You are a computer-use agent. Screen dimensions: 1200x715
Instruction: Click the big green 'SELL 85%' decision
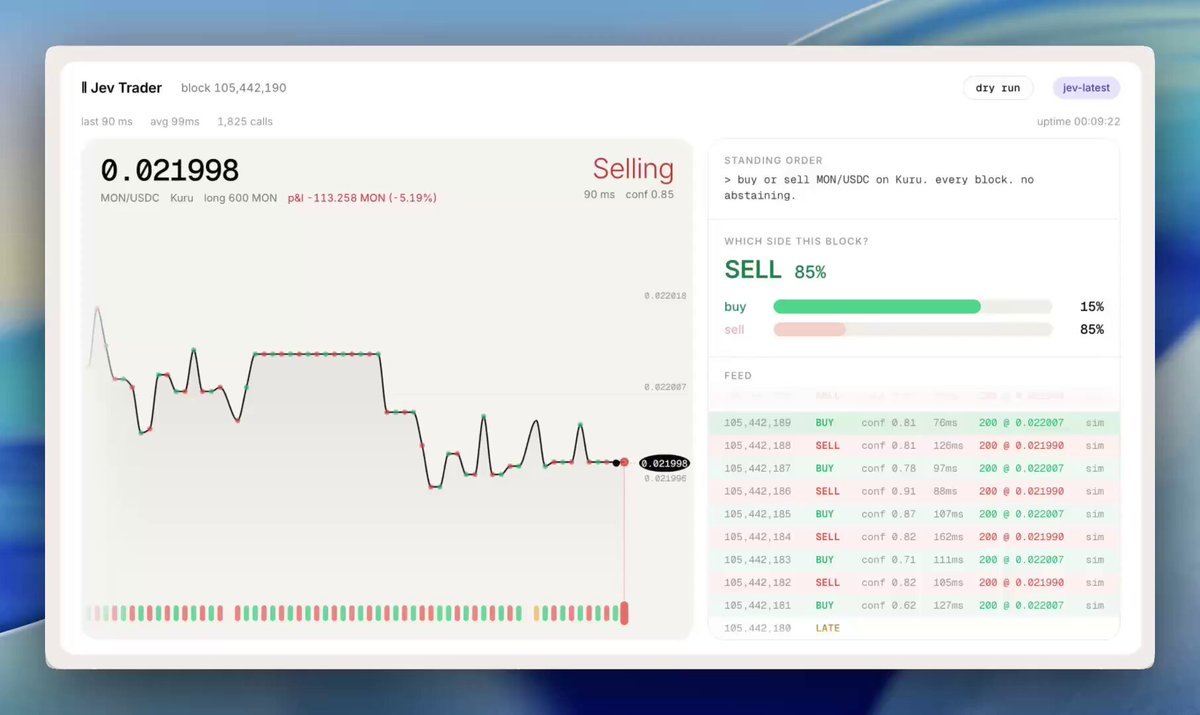775,270
